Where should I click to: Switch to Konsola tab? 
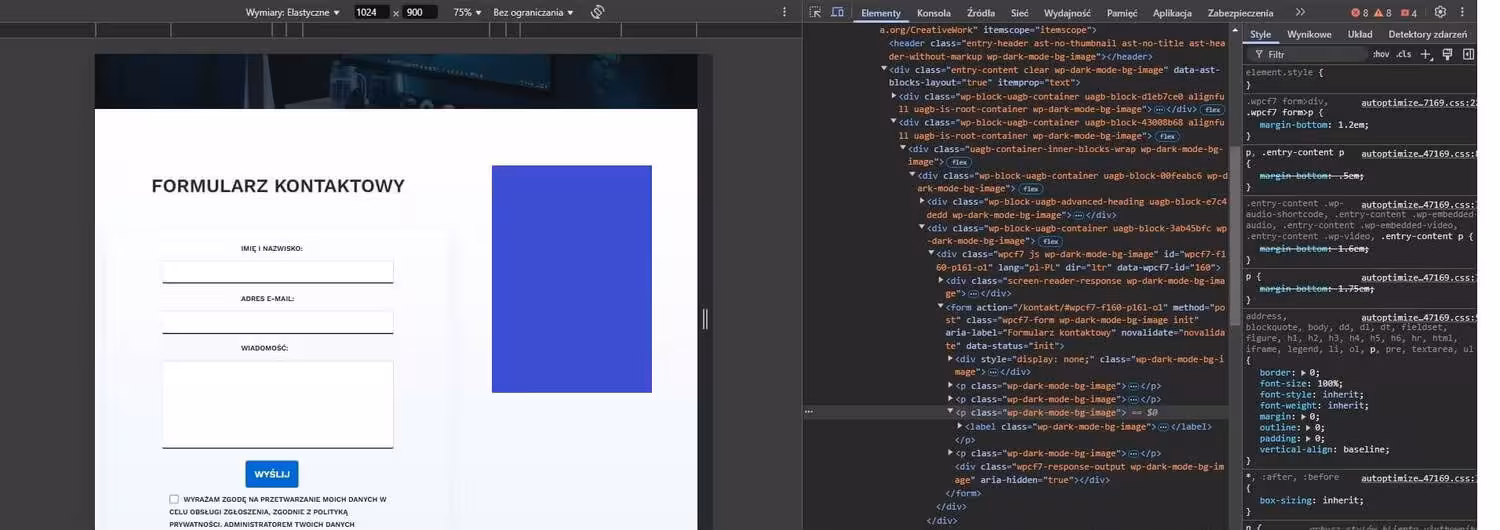[933, 13]
